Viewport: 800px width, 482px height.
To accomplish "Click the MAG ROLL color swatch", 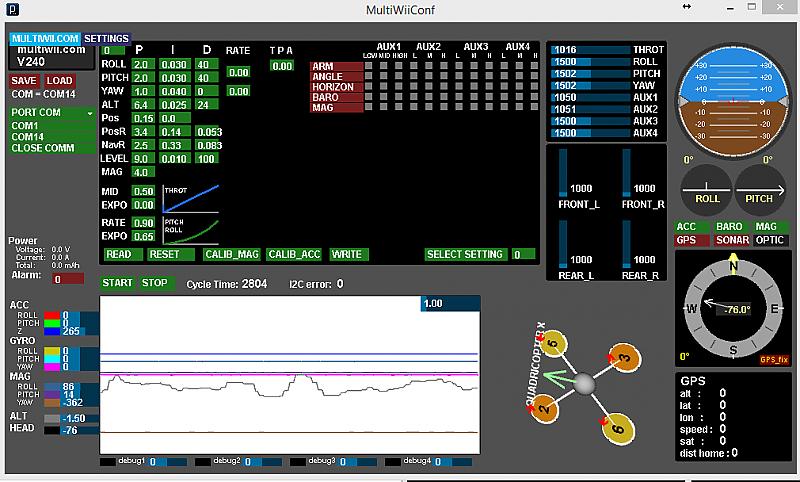I will (52, 387).
